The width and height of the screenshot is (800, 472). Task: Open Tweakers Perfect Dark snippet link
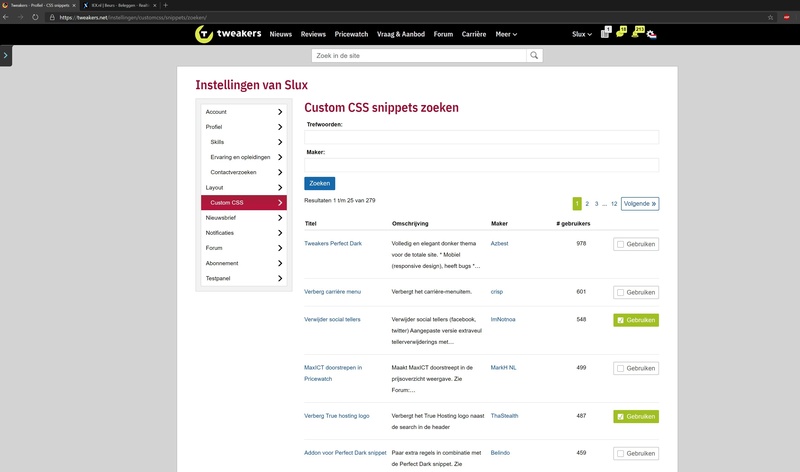[x=333, y=243]
